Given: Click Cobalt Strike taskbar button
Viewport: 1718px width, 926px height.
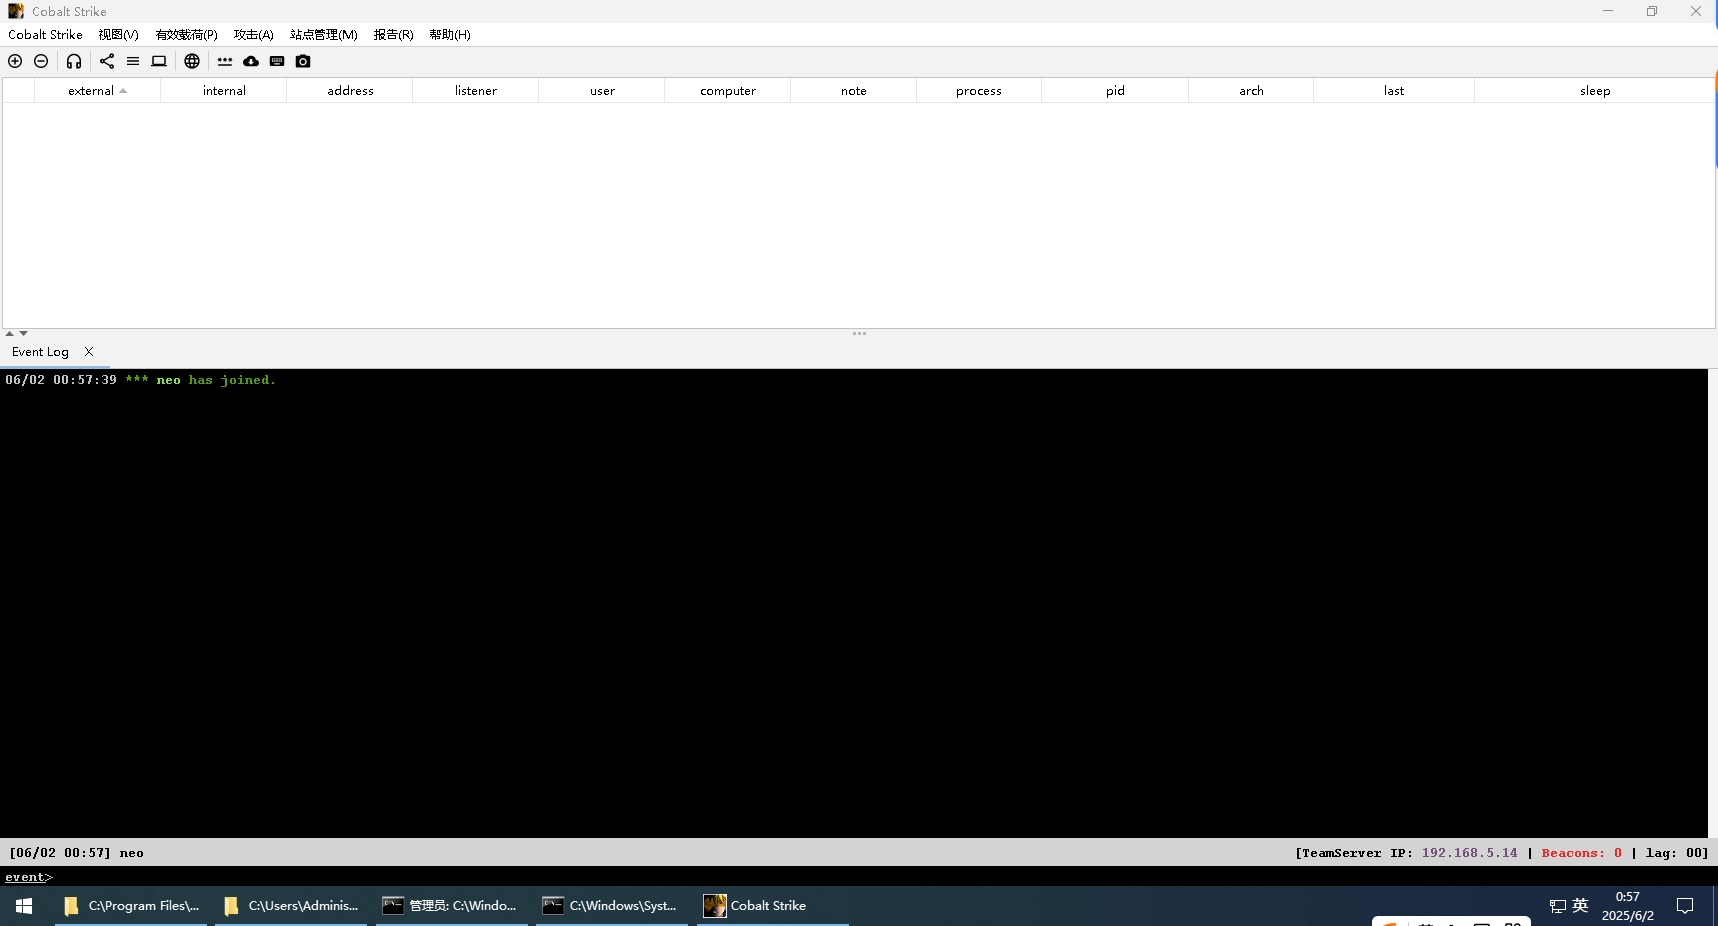Looking at the screenshot, I should 772,906.
